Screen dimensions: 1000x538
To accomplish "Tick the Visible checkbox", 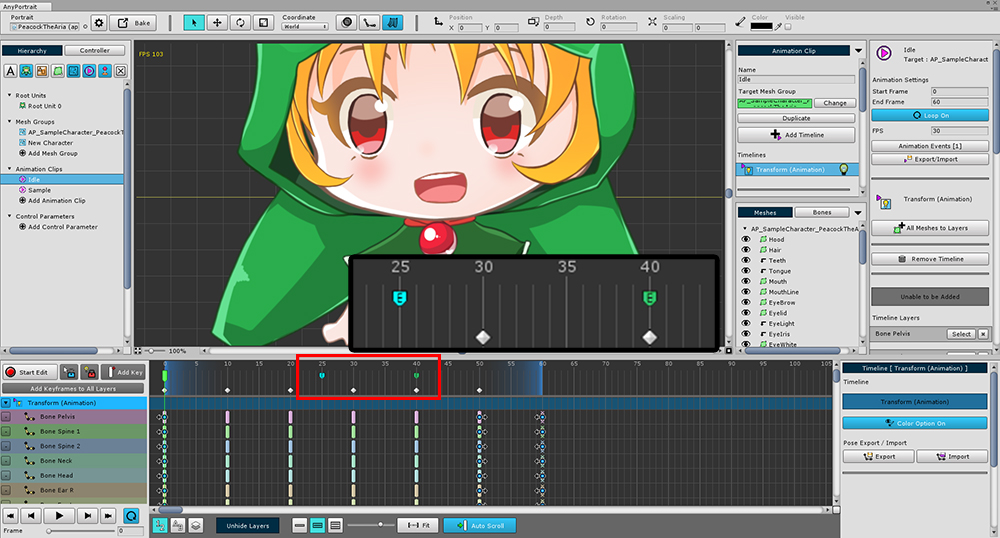I will click(x=788, y=27).
